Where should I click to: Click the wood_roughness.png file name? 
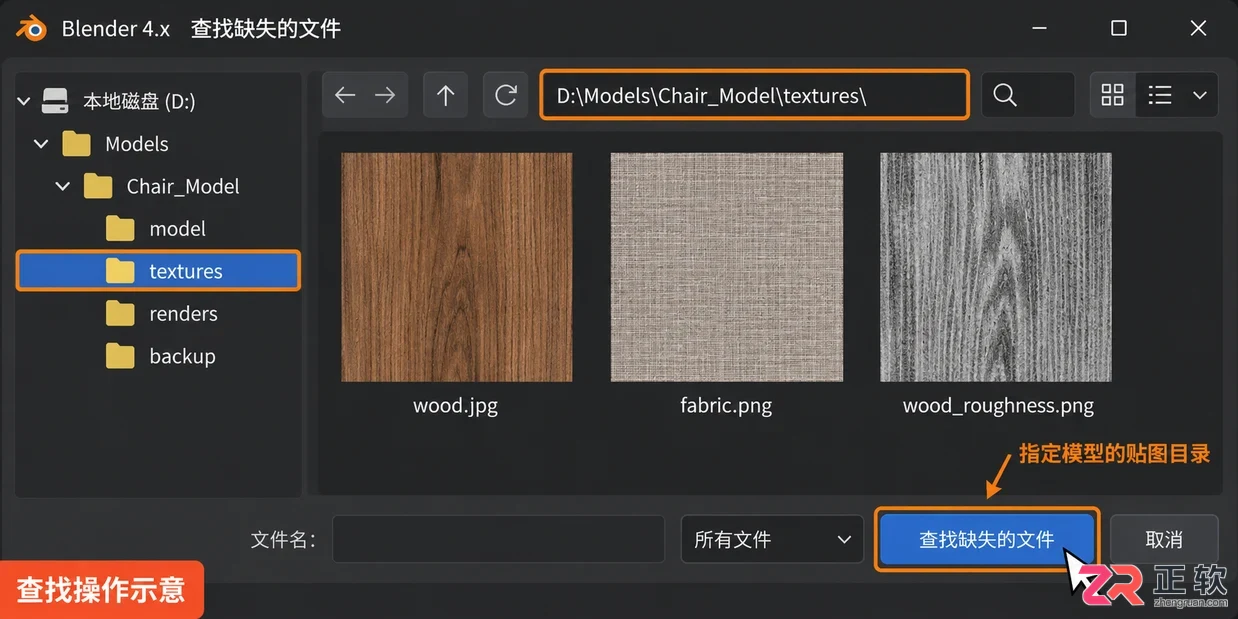[998, 405]
